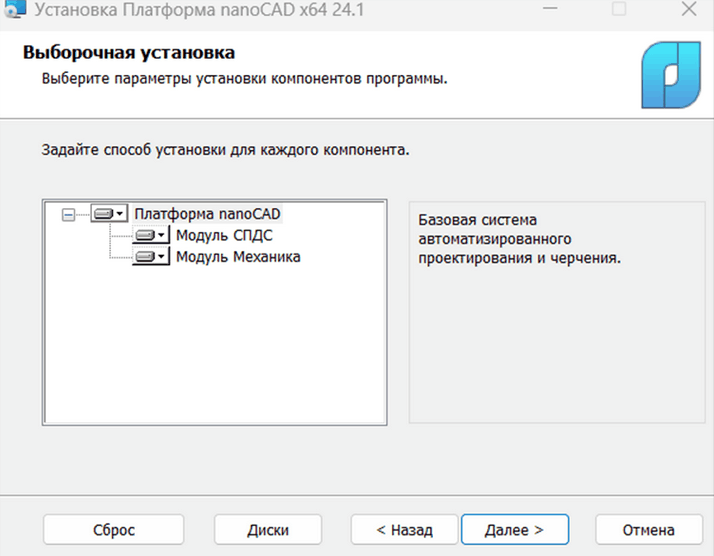Open install-mode dropdown for Модуль СПДС

pos(151,235)
